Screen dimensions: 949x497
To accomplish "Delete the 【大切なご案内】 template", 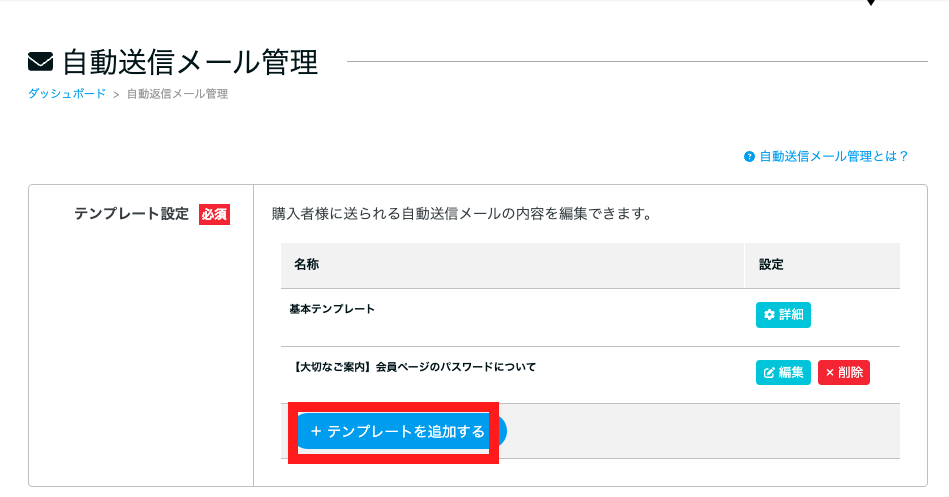I will pyautogui.click(x=844, y=372).
